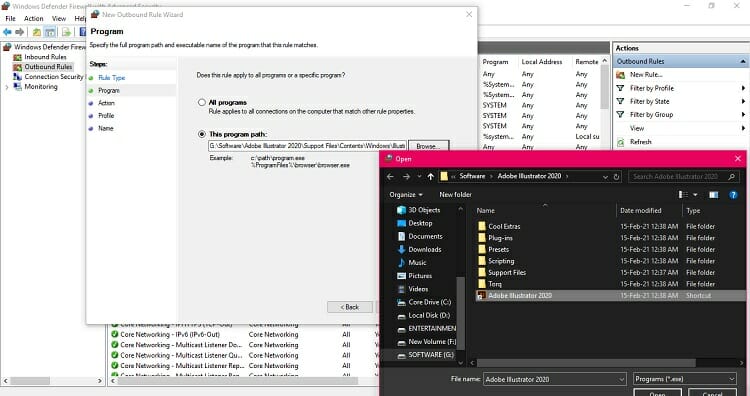Select the Cool Extras folder

[x=504, y=226]
